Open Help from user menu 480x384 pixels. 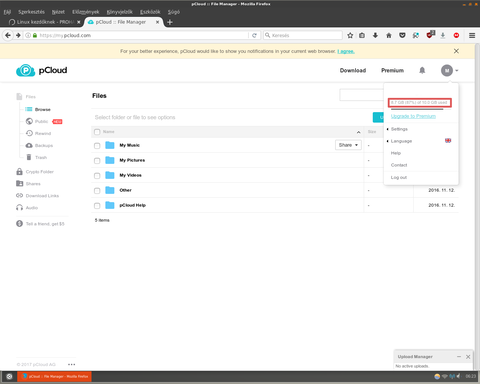tap(396, 153)
